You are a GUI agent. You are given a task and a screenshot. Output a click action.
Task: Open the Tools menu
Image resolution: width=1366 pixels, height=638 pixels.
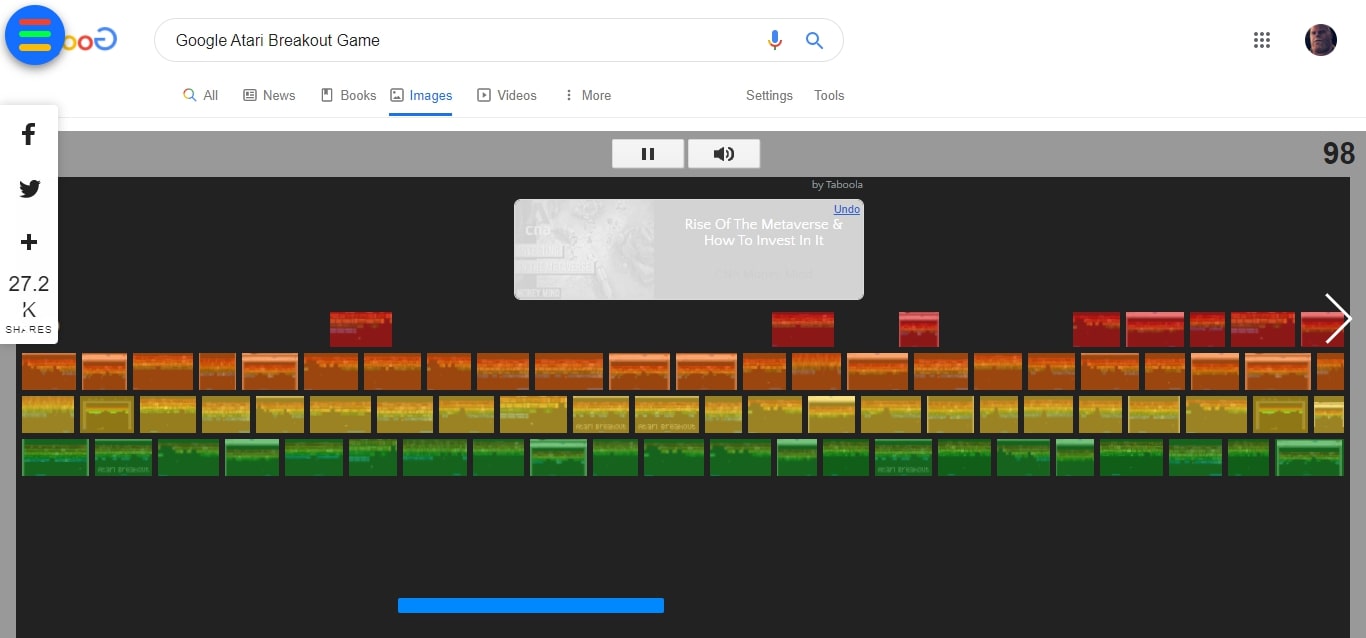click(x=829, y=95)
